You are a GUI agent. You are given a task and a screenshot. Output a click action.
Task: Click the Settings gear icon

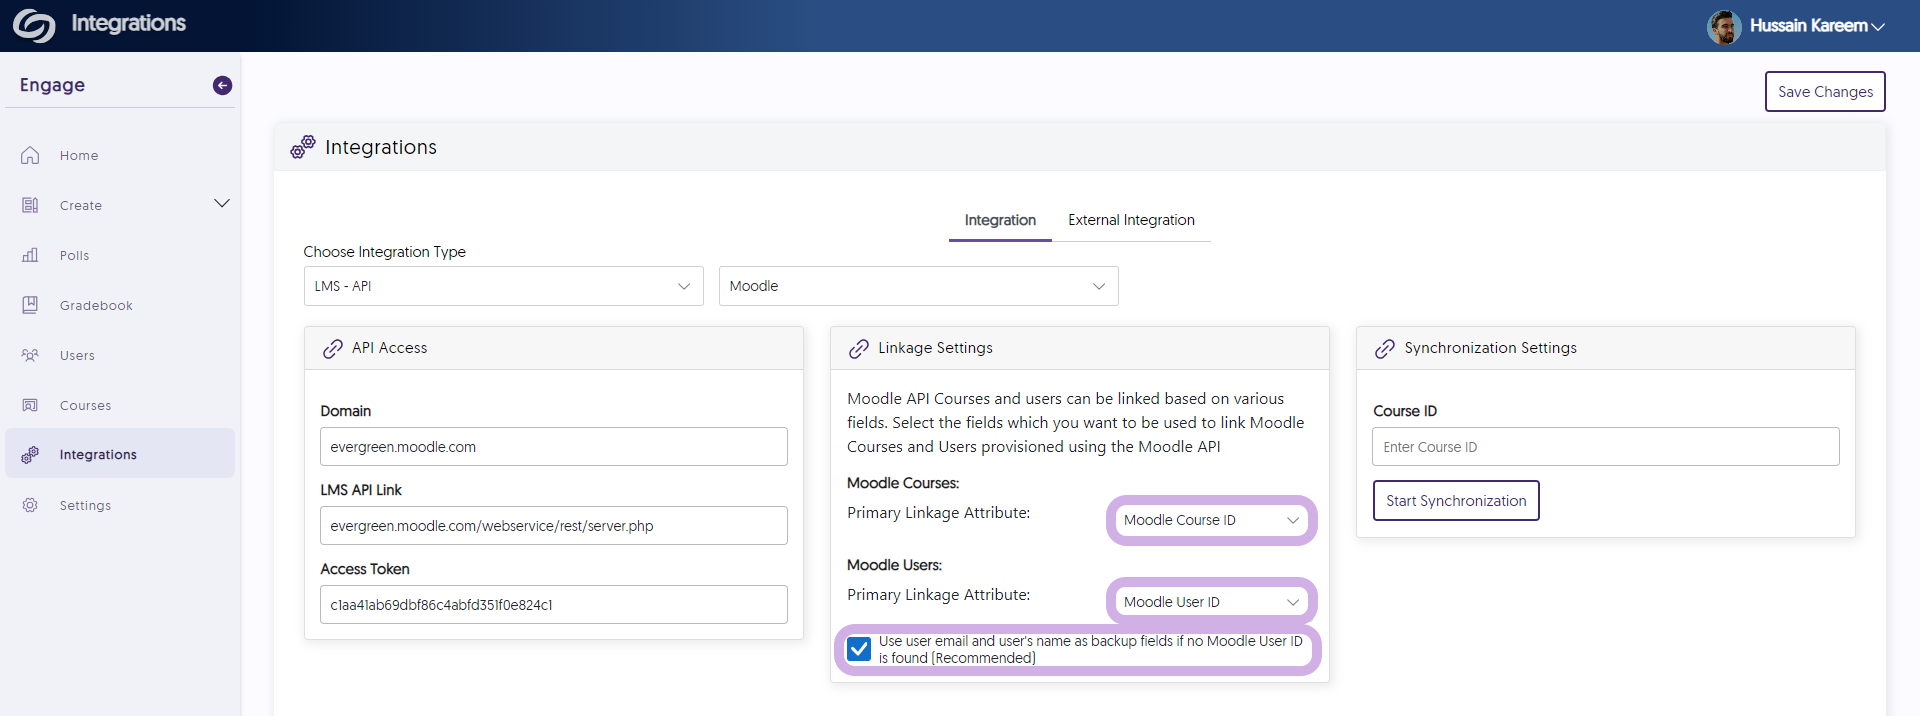point(30,505)
